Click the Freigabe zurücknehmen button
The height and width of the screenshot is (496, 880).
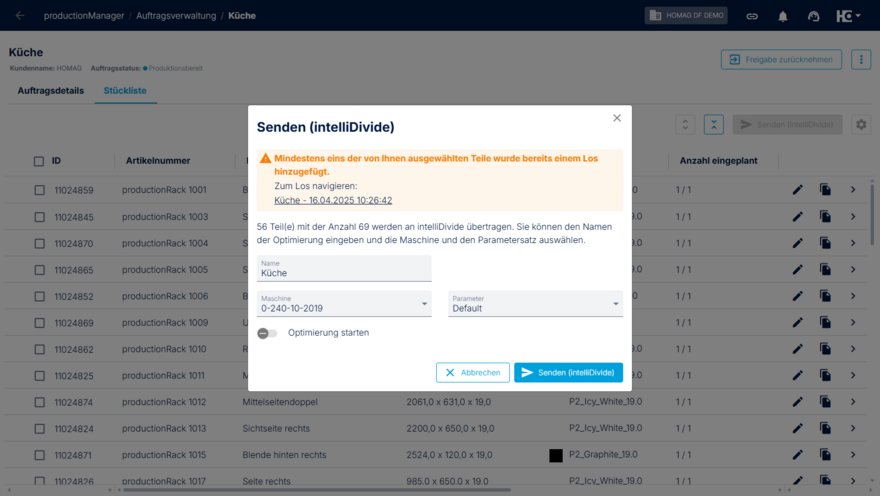781,59
